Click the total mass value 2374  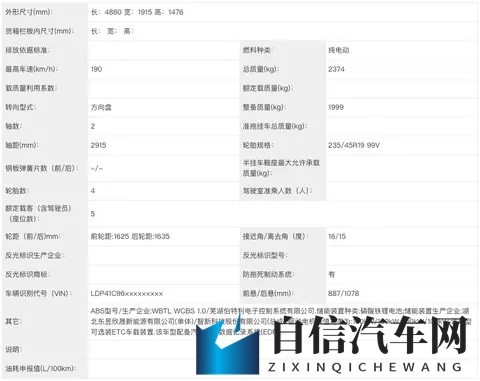(336, 69)
